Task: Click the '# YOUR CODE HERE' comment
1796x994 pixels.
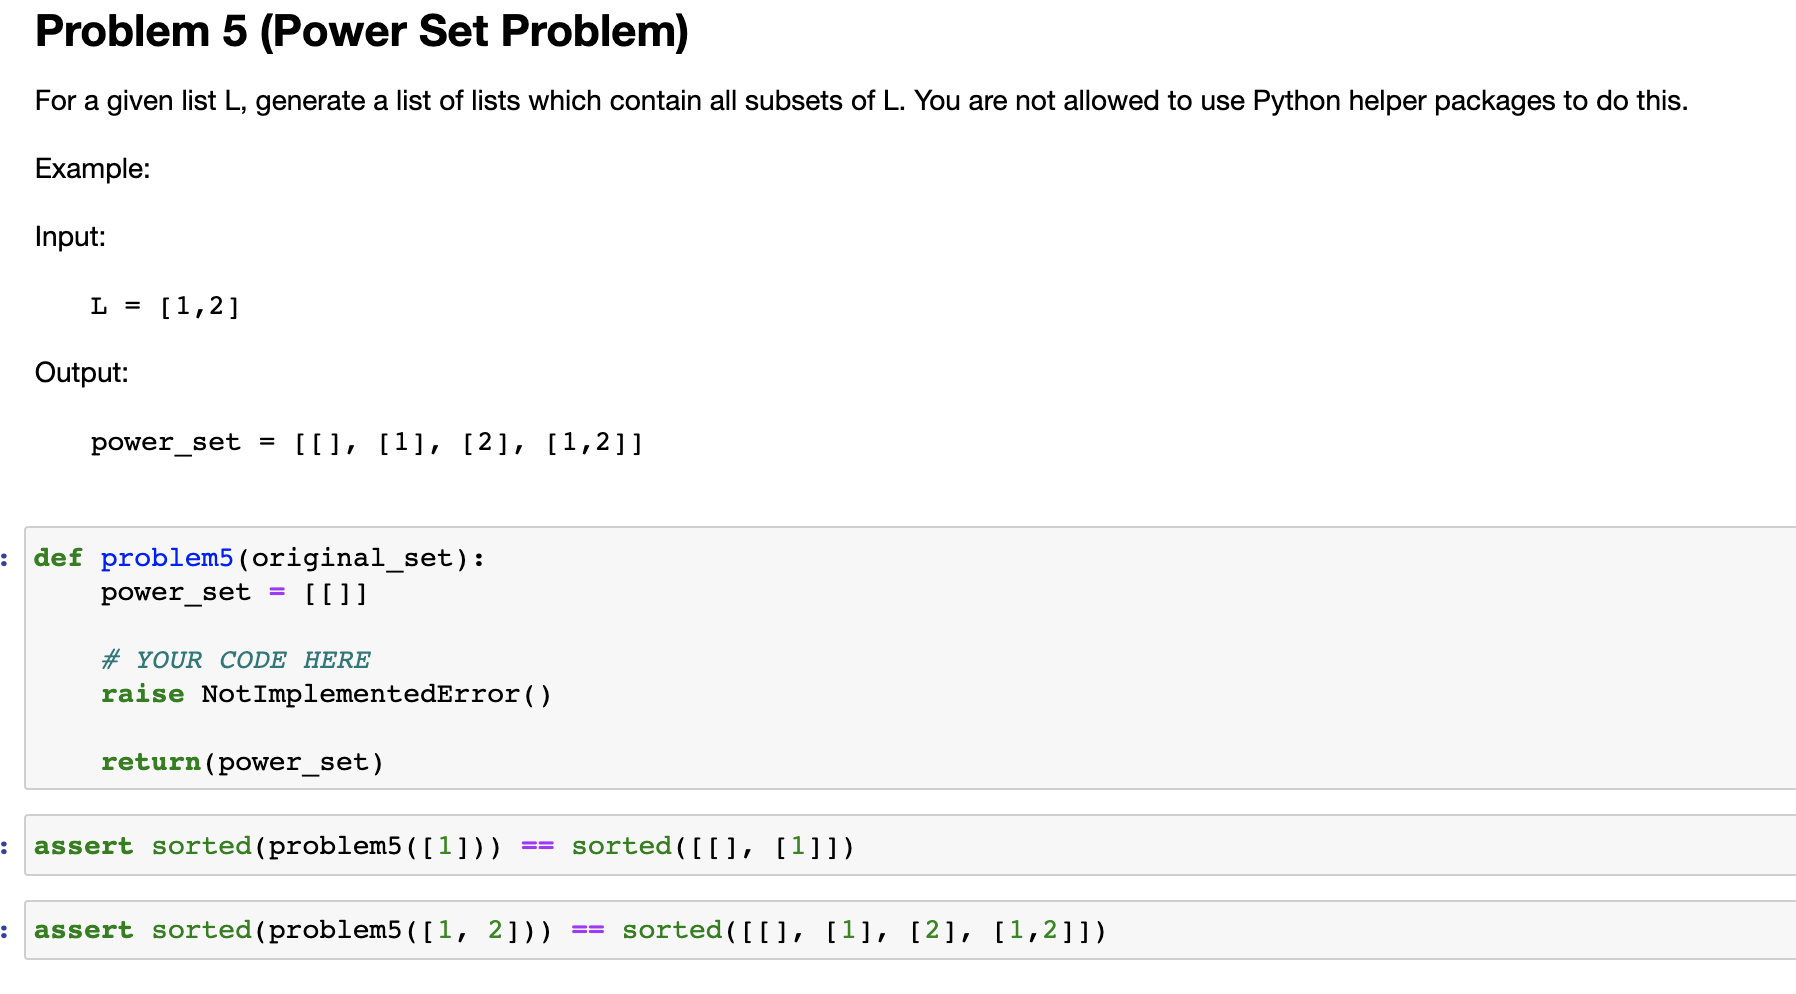Action: (x=235, y=660)
